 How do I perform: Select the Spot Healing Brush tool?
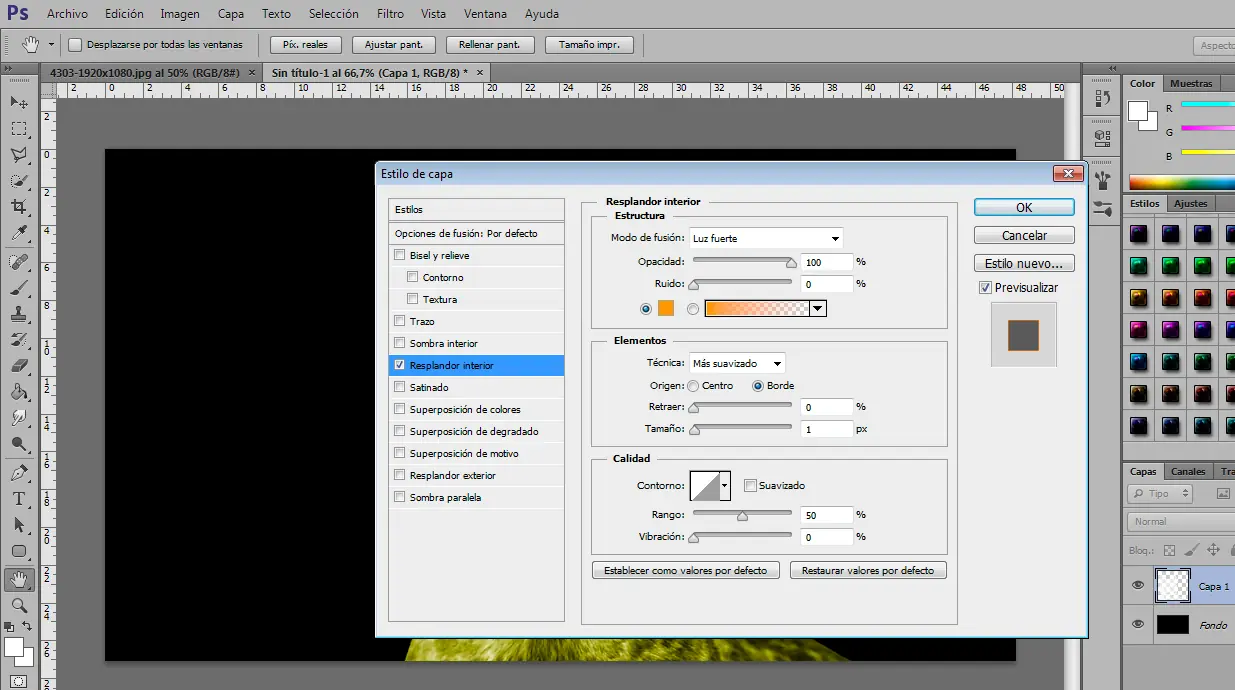[19, 263]
